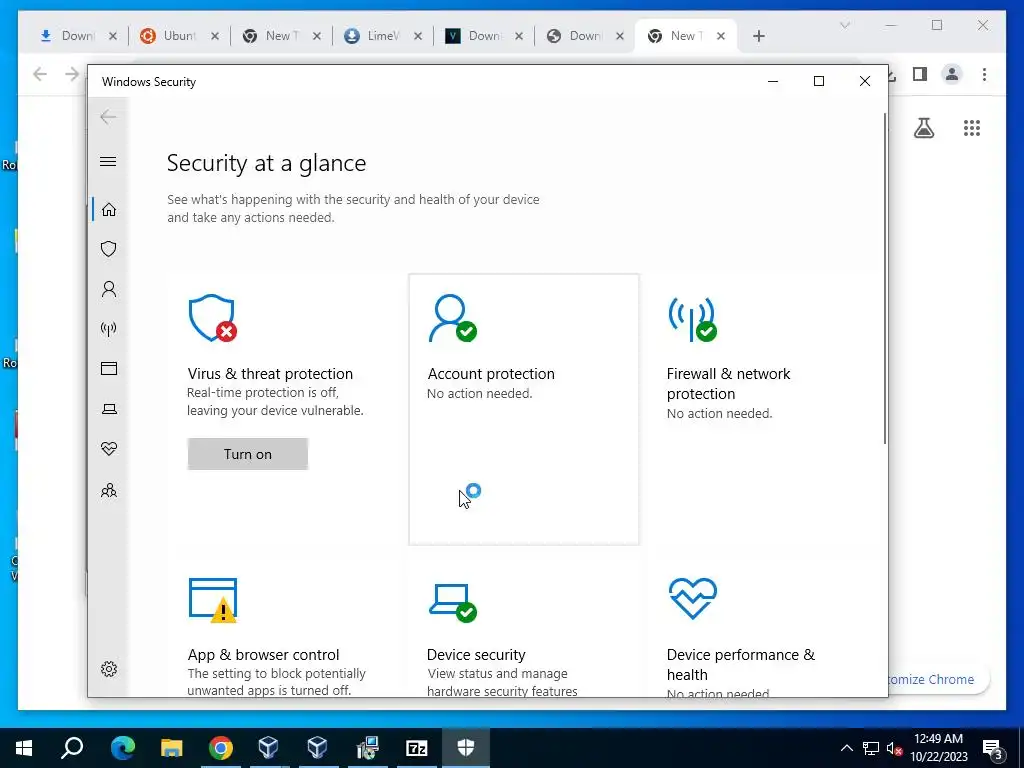Open Device security tile heading

click(476, 654)
